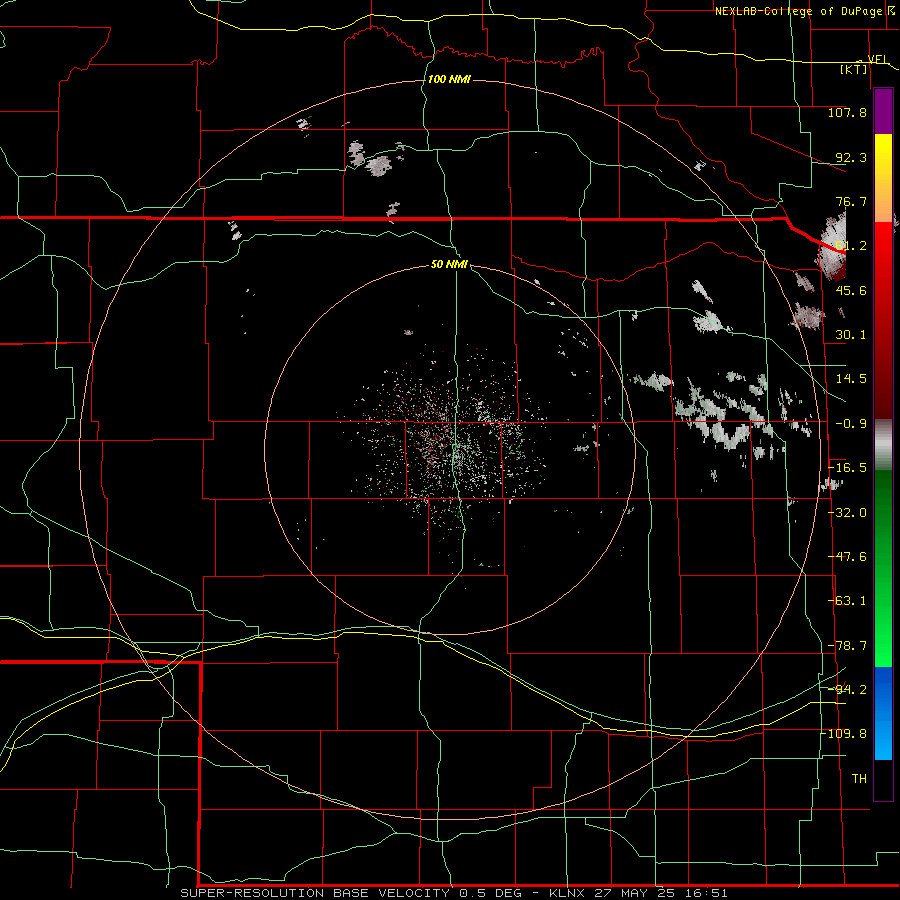Select the 92.3 velocity scale value
The width and height of the screenshot is (900, 900).
coord(851,157)
